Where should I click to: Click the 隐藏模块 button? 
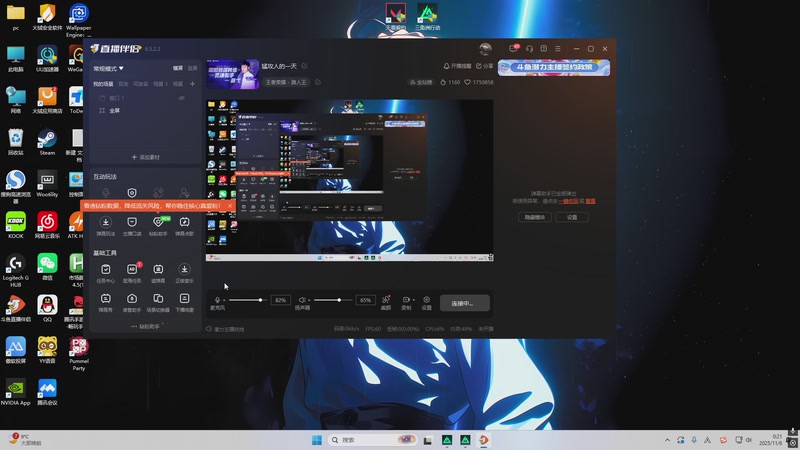535,217
